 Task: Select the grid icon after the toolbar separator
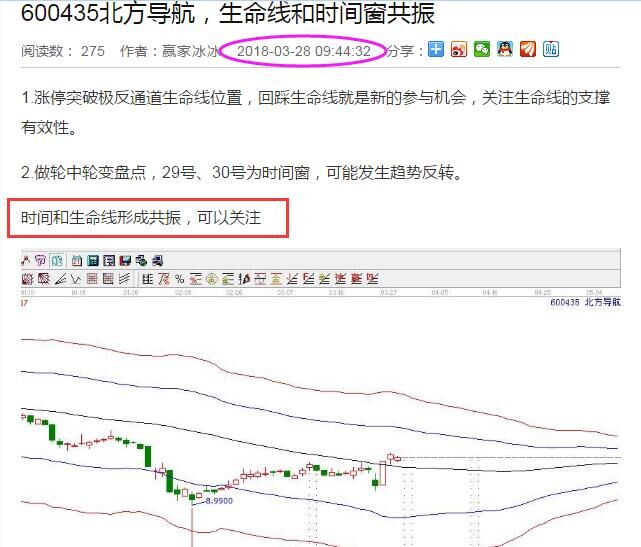tap(147, 278)
